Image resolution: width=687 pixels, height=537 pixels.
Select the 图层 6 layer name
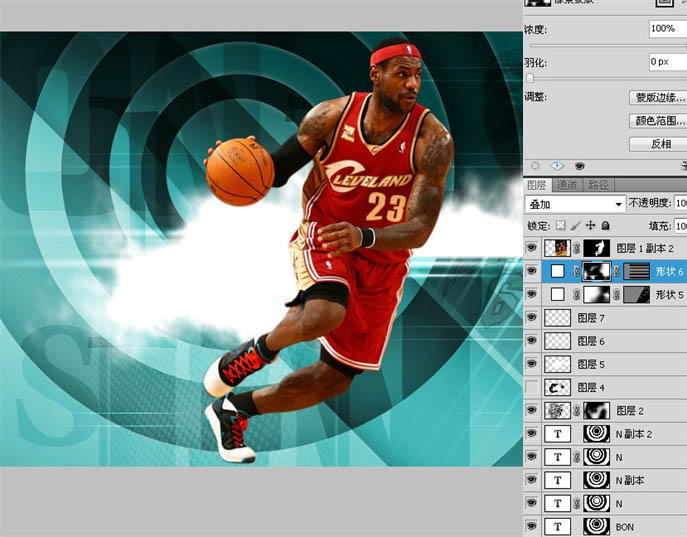[x=591, y=341]
